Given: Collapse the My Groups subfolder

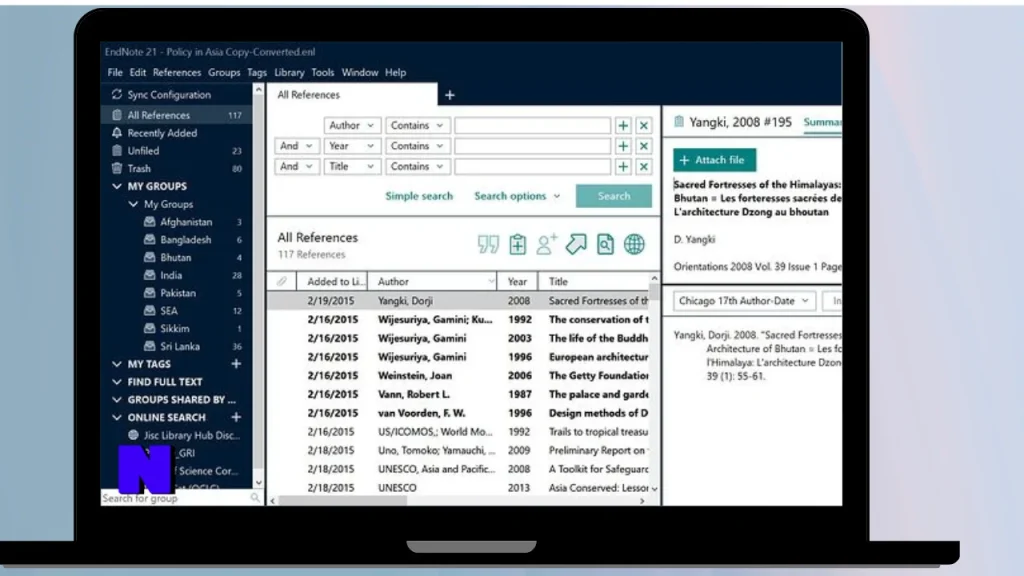Looking at the screenshot, I should (133, 204).
